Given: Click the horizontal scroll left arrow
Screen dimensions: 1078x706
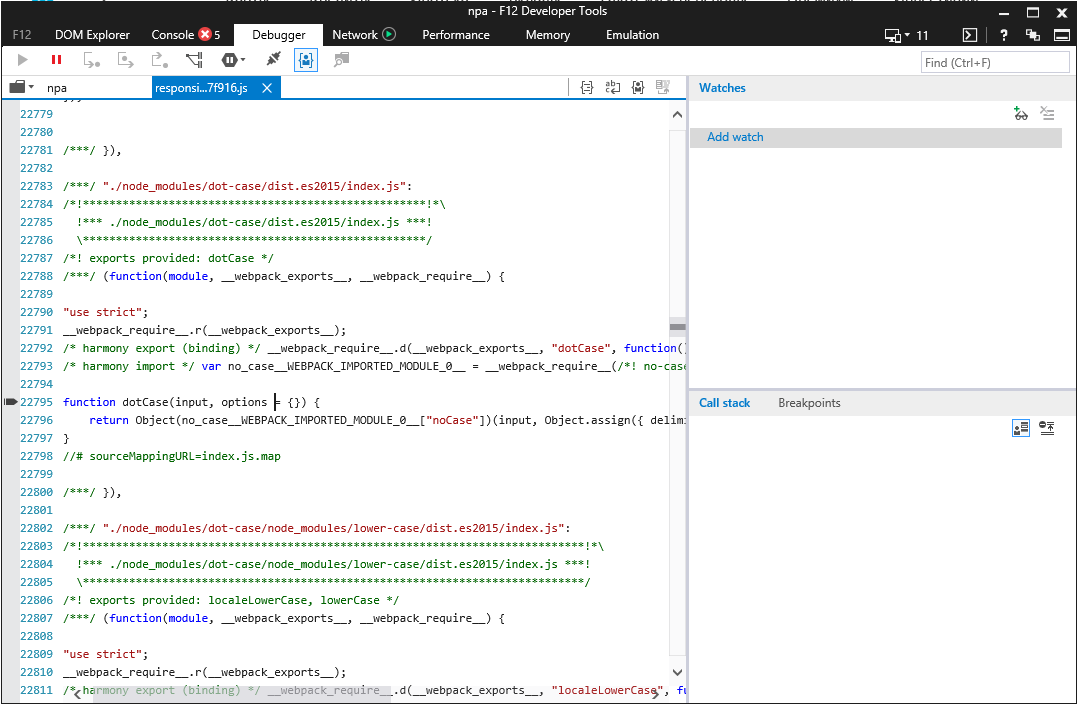Looking at the screenshot, I should (x=78, y=694).
